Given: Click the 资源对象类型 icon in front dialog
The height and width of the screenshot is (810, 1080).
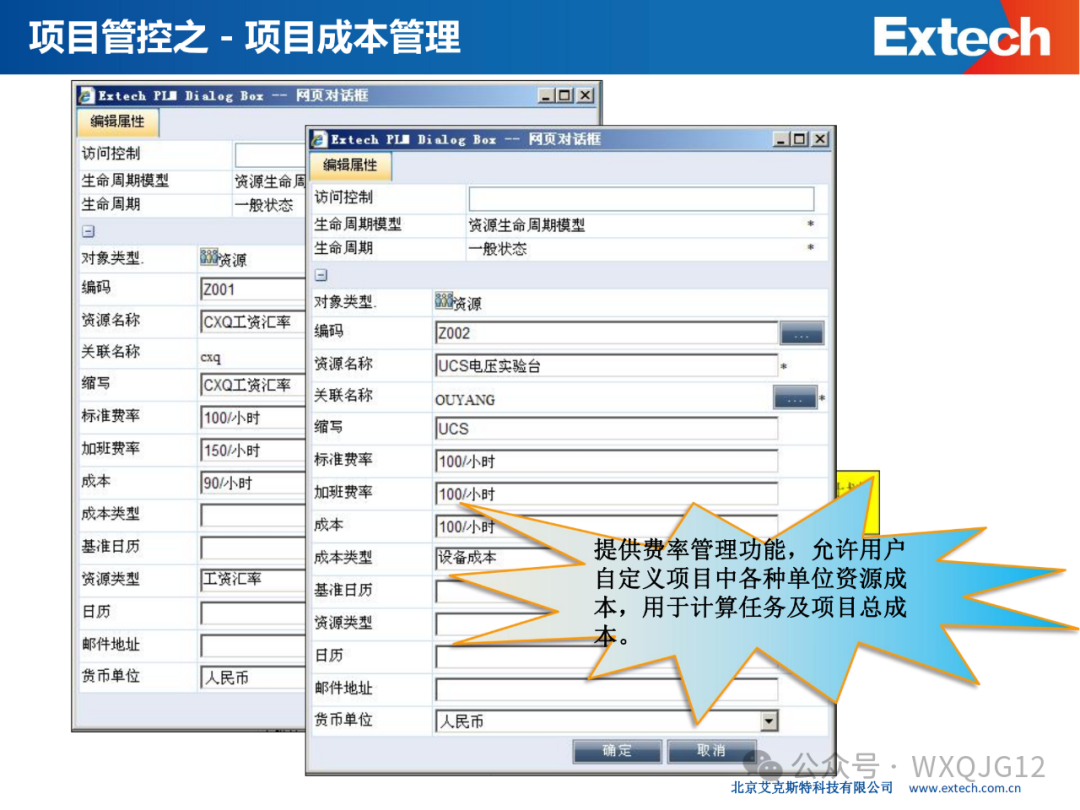Looking at the screenshot, I should coord(444,300).
